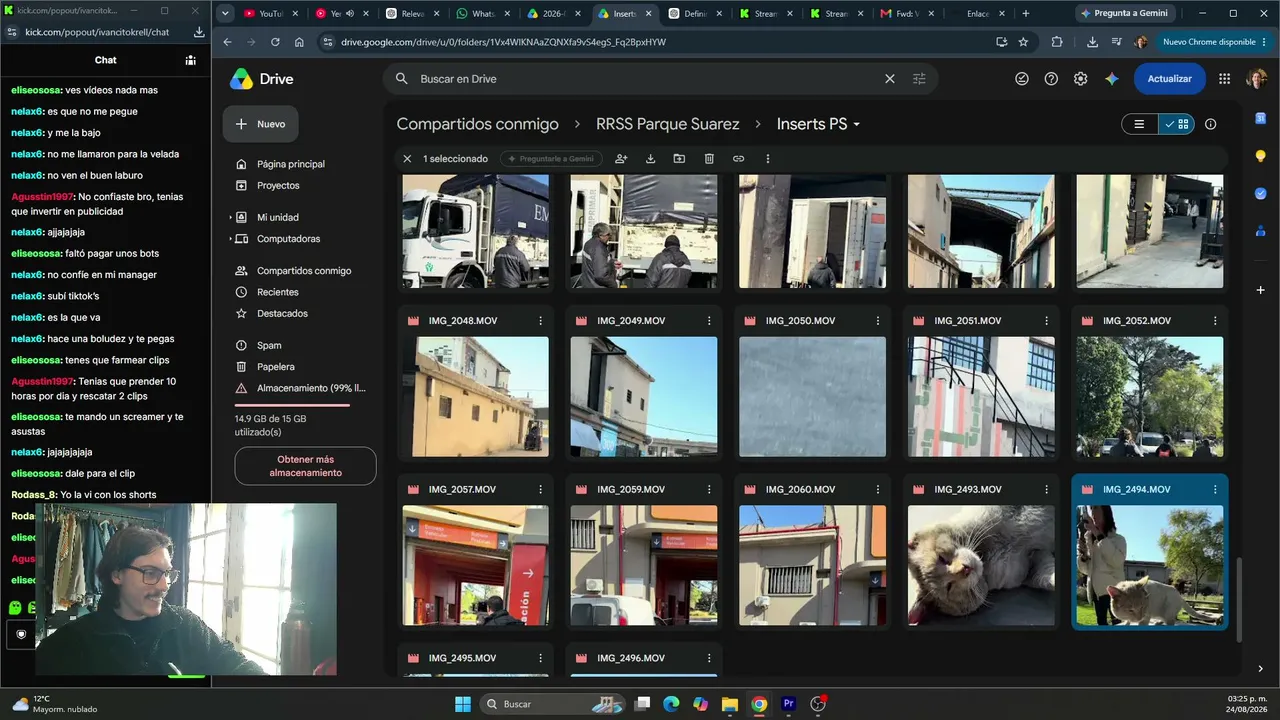Open the Chrome tab search dropdown
The image size is (1280, 720).
click(225, 14)
